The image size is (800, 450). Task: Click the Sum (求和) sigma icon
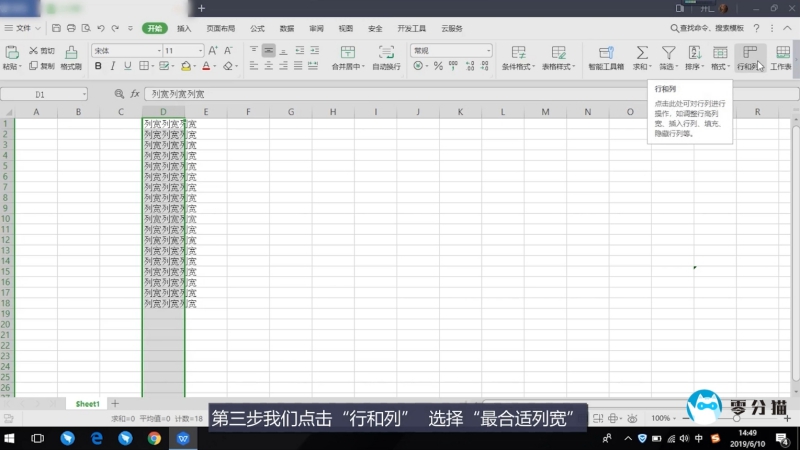[642, 51]
